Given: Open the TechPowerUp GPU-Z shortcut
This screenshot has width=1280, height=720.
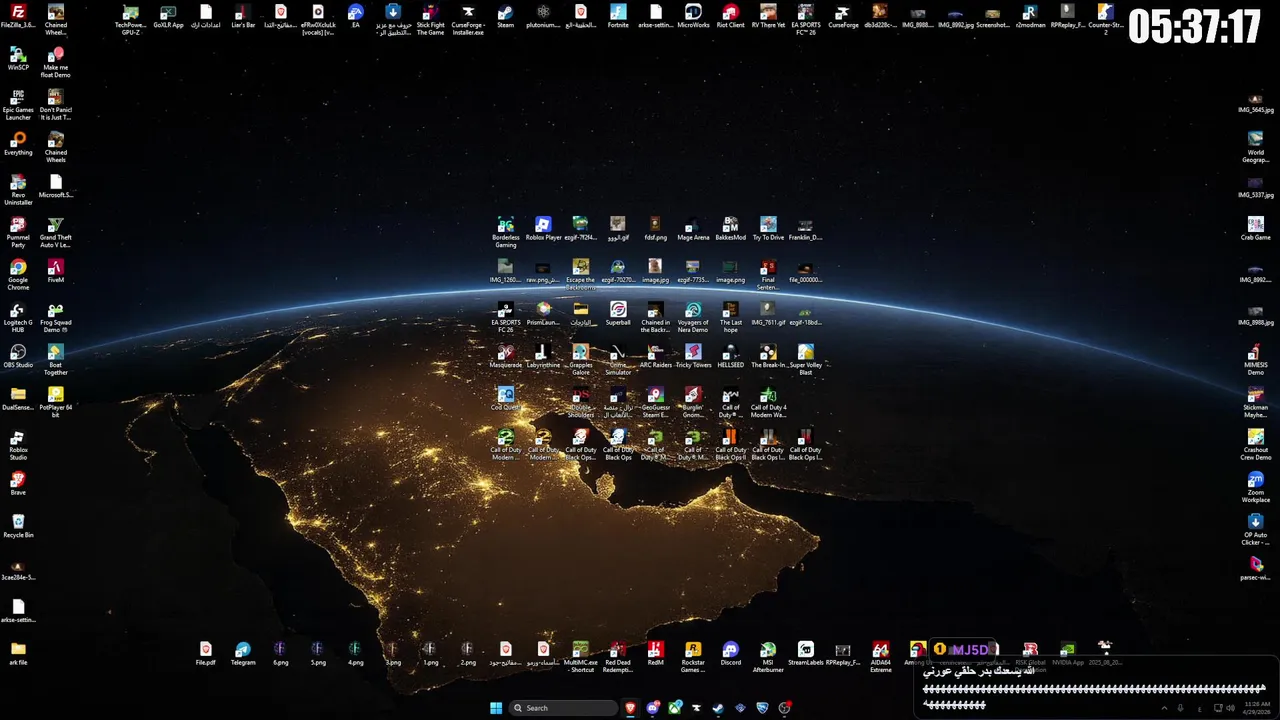Looking at the screenshot, I should click(130, 20).
